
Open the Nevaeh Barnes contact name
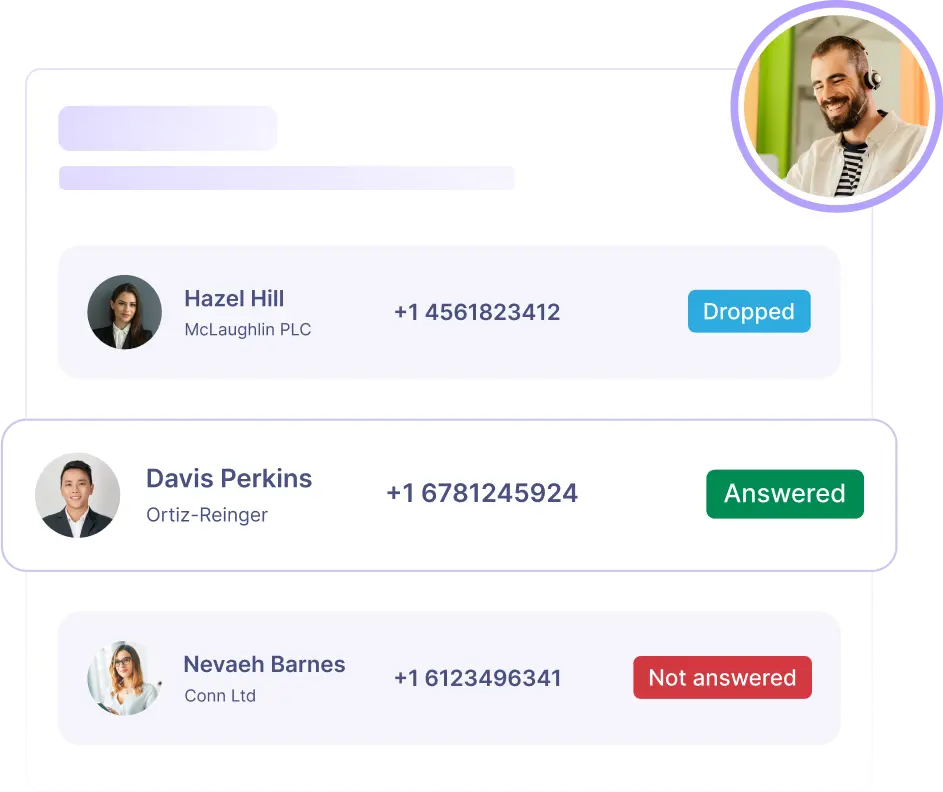pyautogui.click(x=264, y=665)
